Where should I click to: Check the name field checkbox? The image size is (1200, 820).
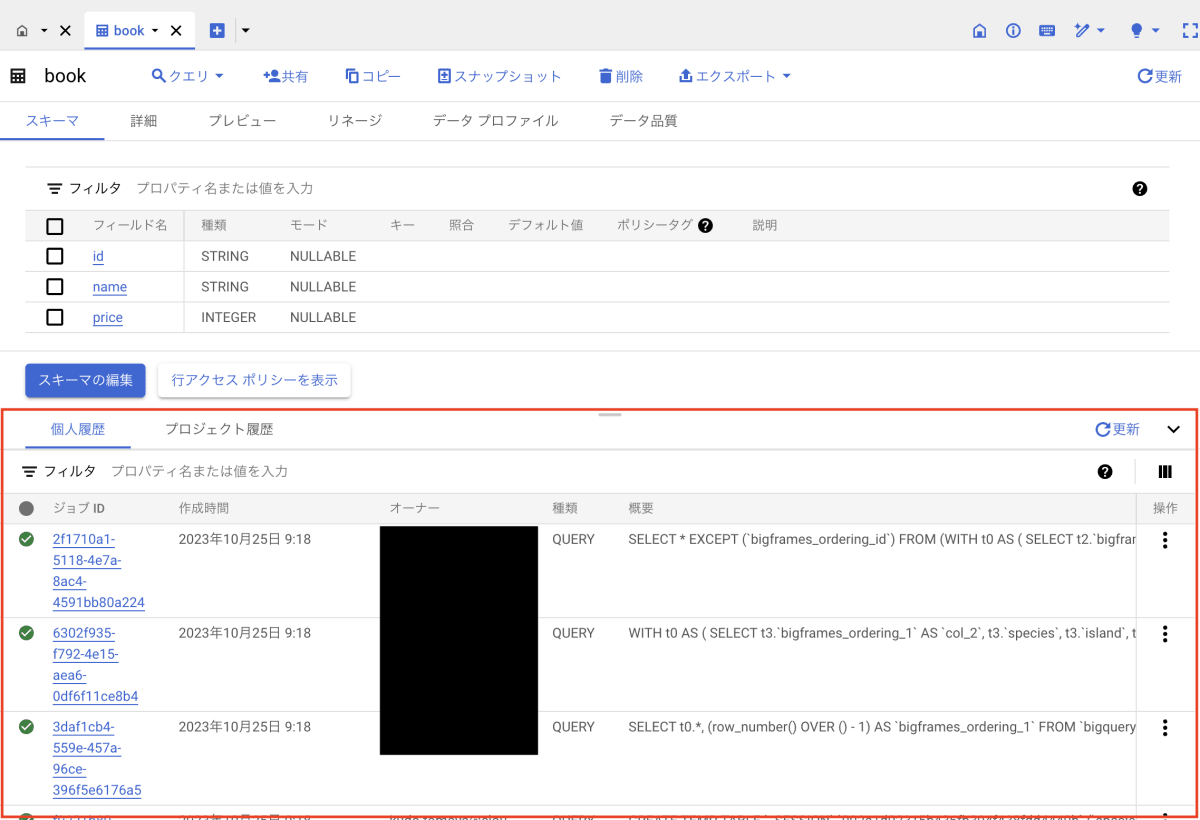pos(55,287)
